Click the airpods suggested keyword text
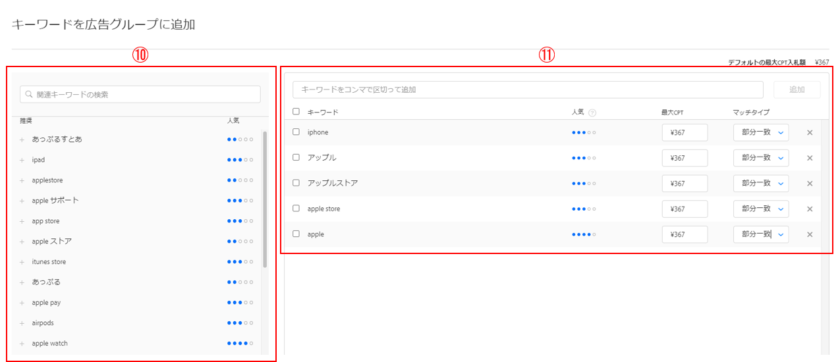 [x=42, y=323]
